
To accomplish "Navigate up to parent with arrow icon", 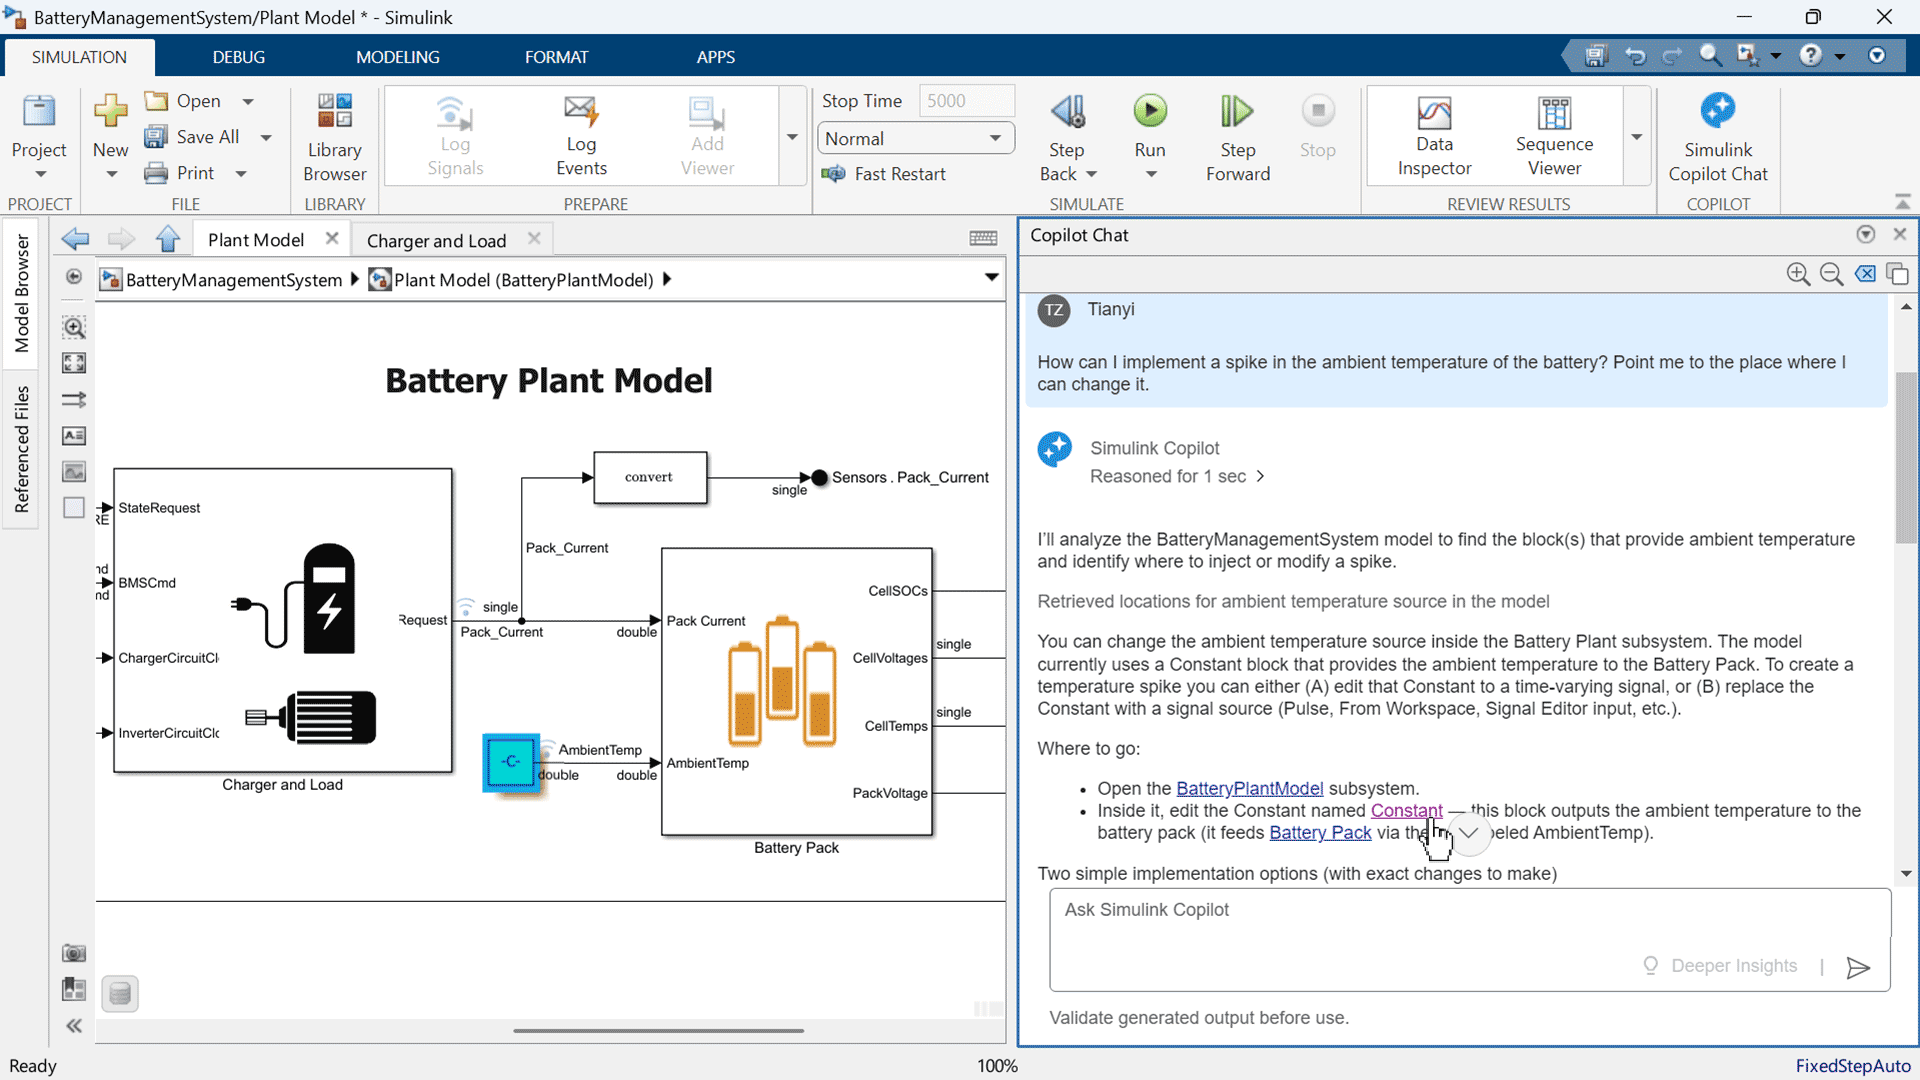I will point(168,240).
